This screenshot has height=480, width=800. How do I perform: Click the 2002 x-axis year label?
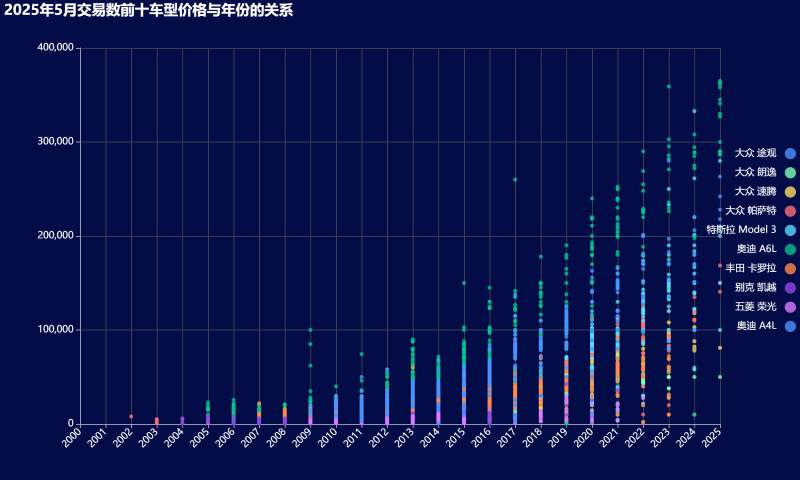123,437
